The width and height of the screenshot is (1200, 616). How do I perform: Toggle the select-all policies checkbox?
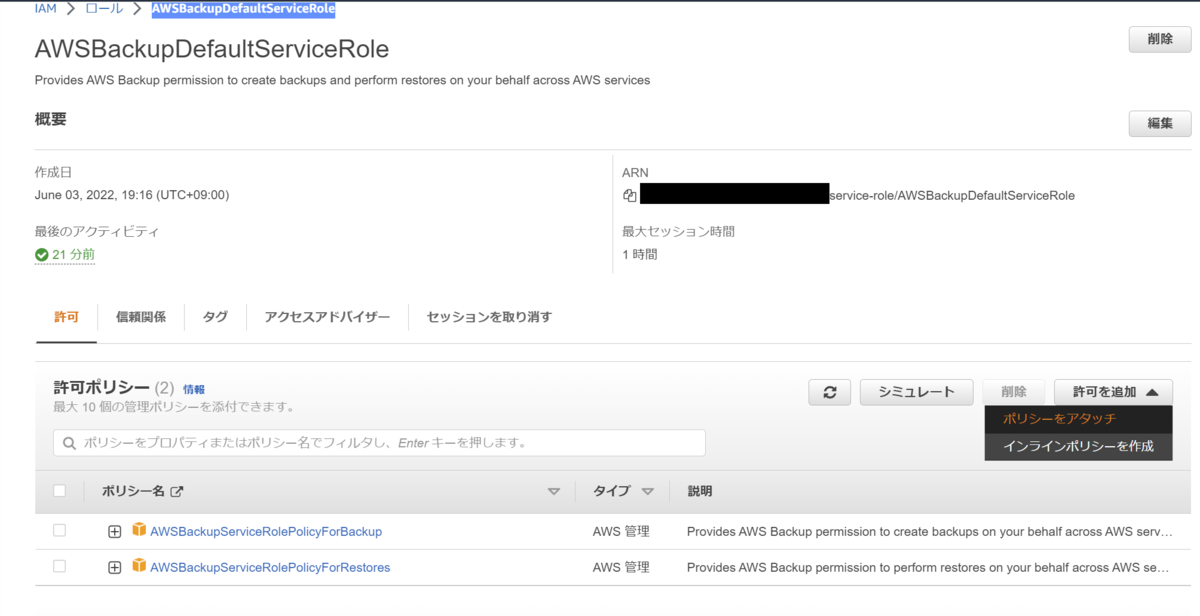59,491
